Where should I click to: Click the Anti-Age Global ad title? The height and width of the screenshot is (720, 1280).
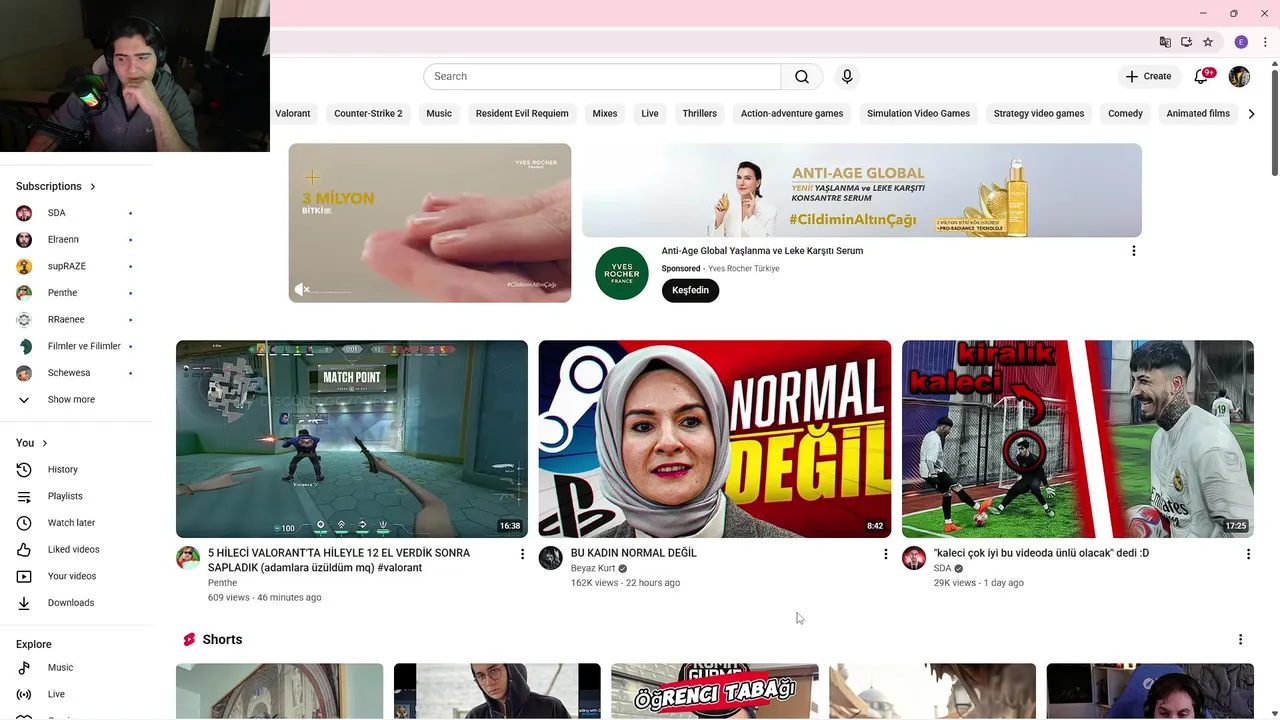tap(762, 251)
